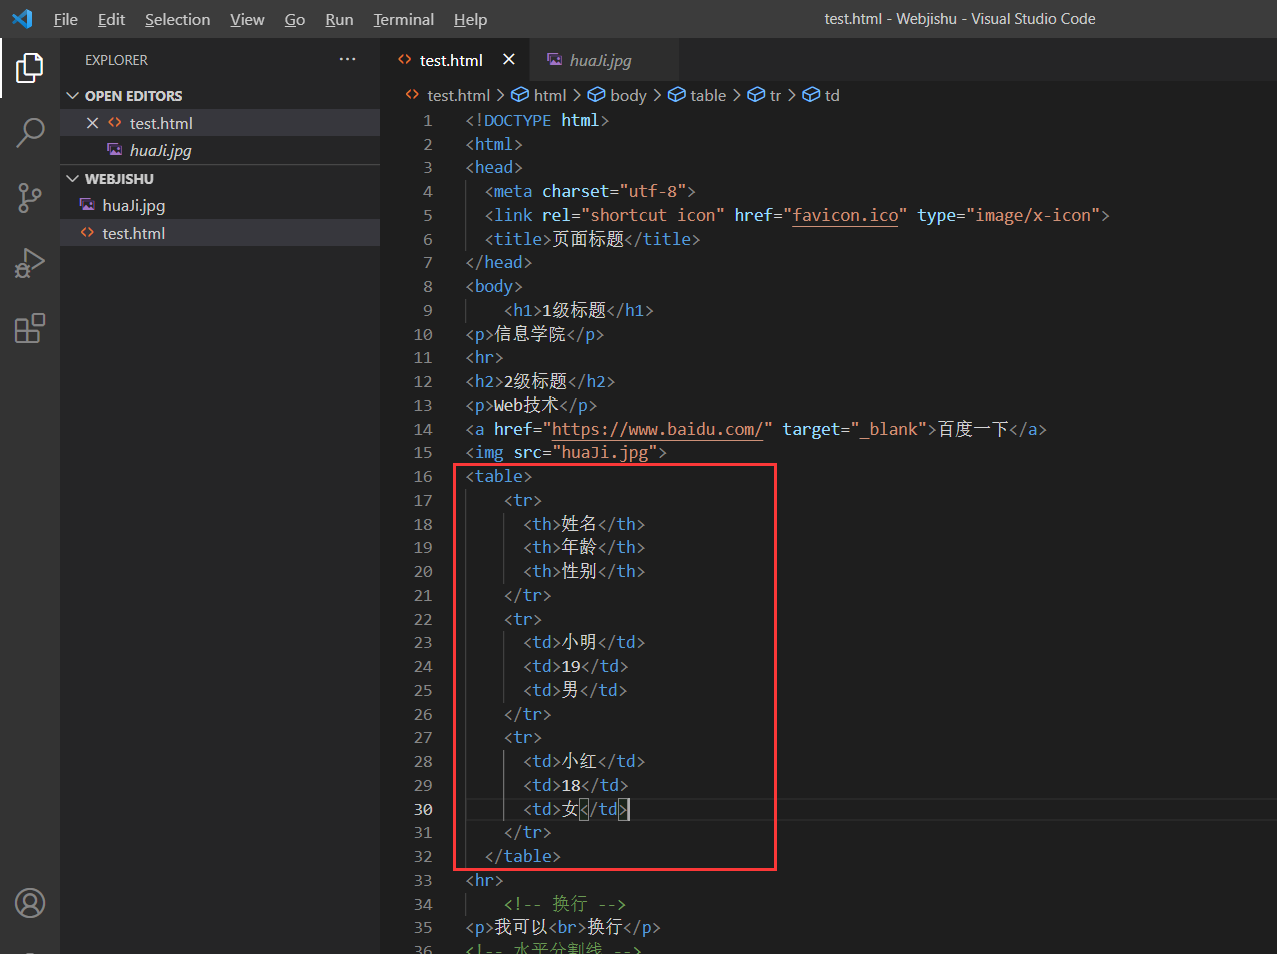This screenshot has width=1277, height=954.
Task: Click the image icon on huaJi.jpg tab
Action: tap(554, 60)
